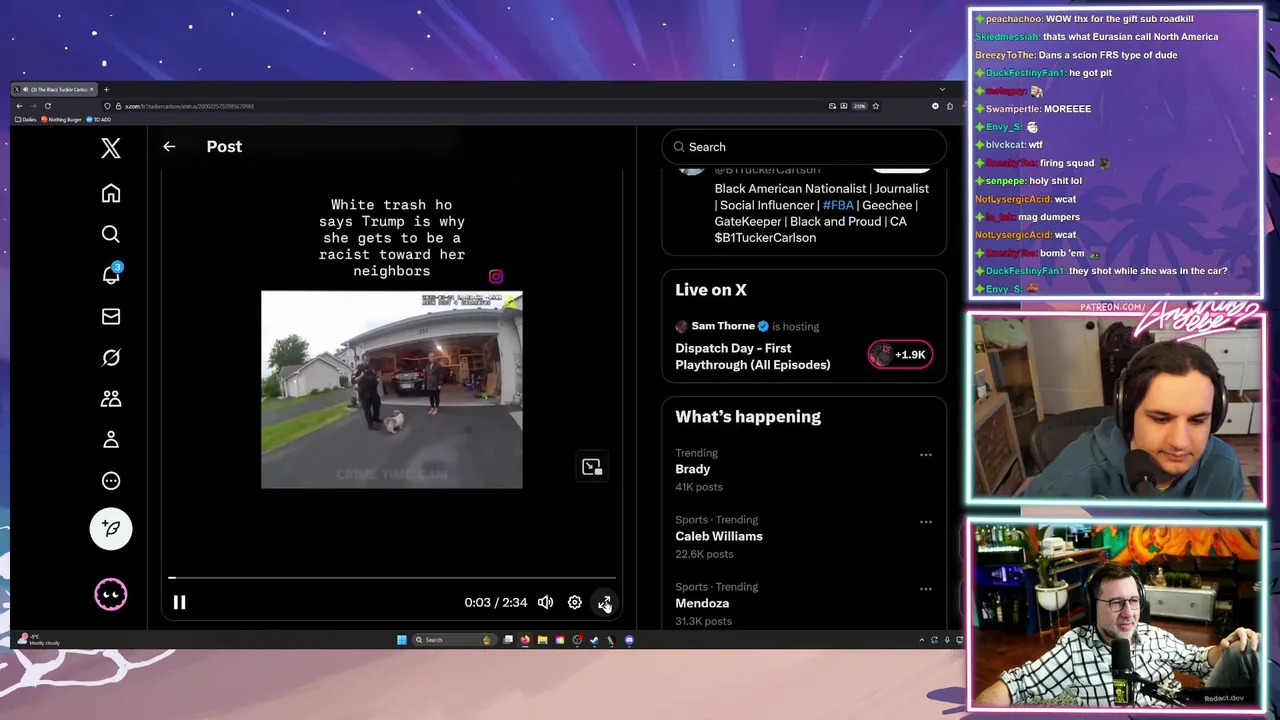Open the Brady trending topic
Screen dimensions: 1280x720
point(693,469)
